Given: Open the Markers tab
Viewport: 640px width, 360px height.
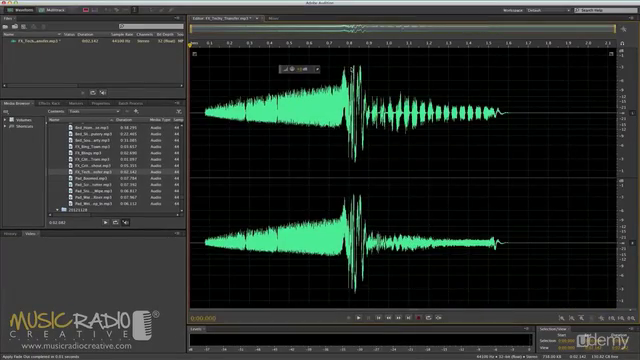Looking at the screenshot, I should coord(76,103).
